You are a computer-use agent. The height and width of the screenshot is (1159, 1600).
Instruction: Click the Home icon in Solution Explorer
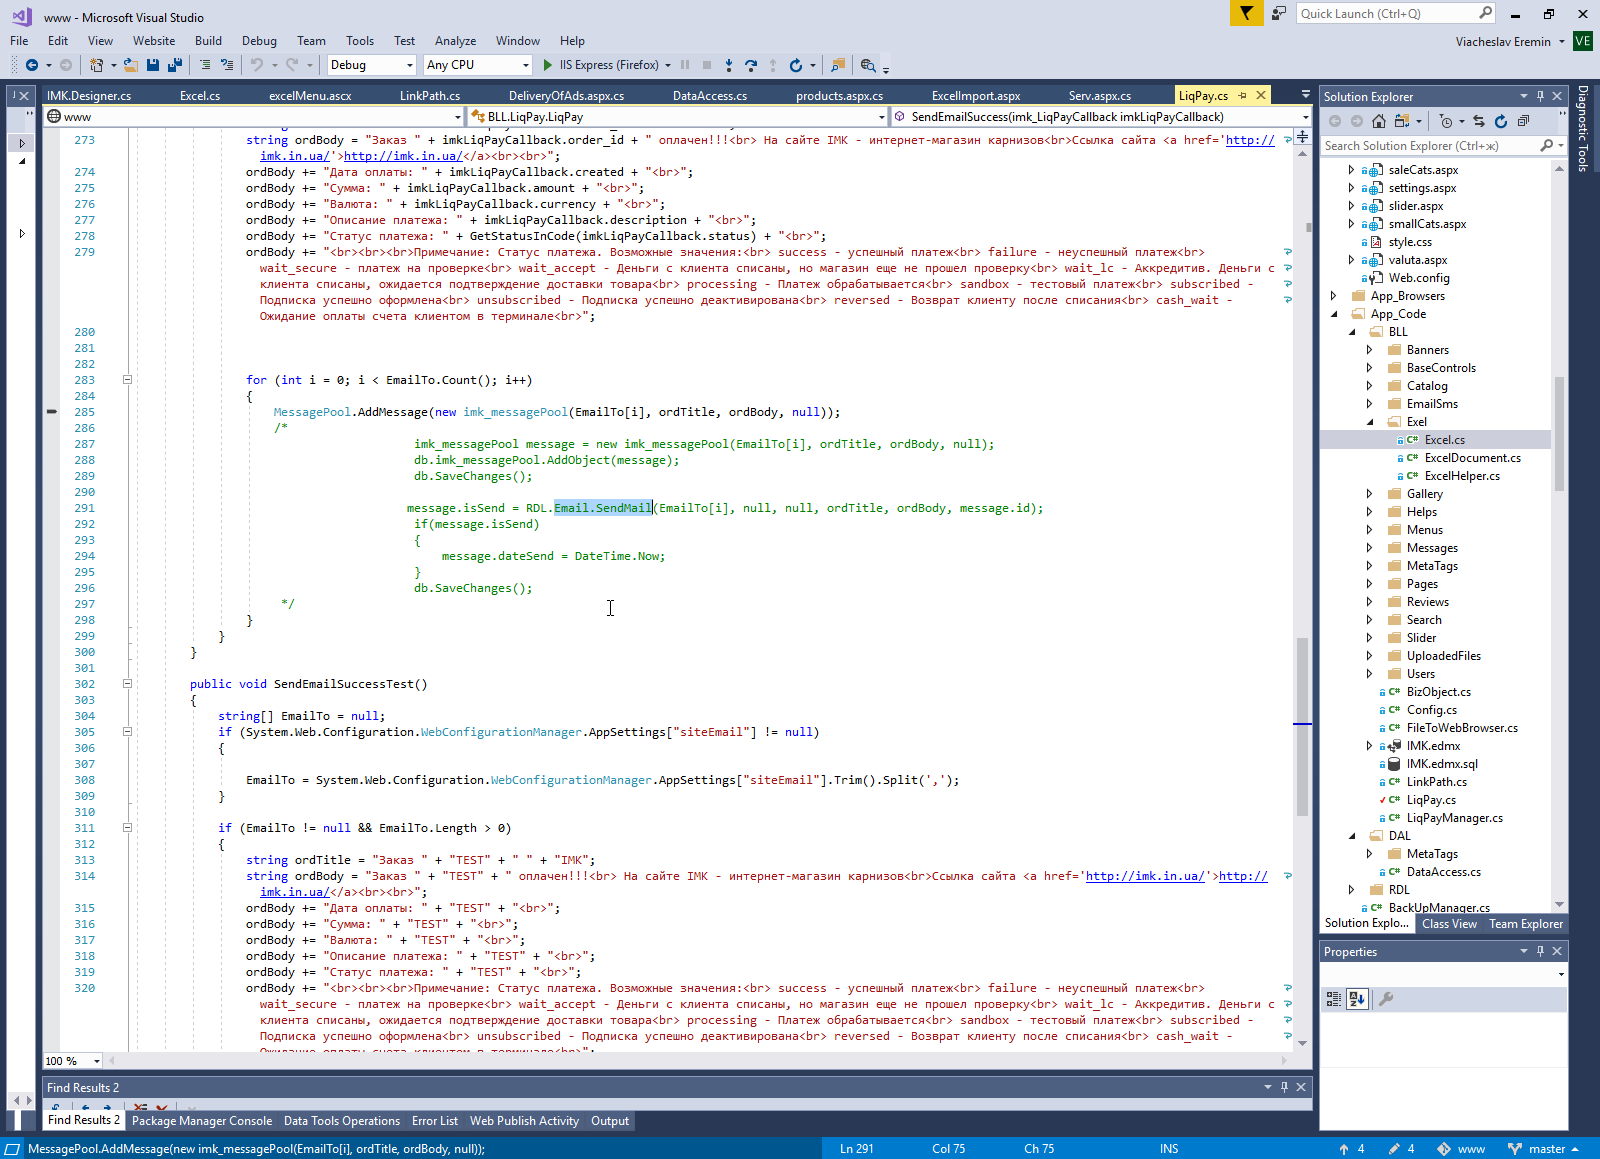[x=1379, y=121]
